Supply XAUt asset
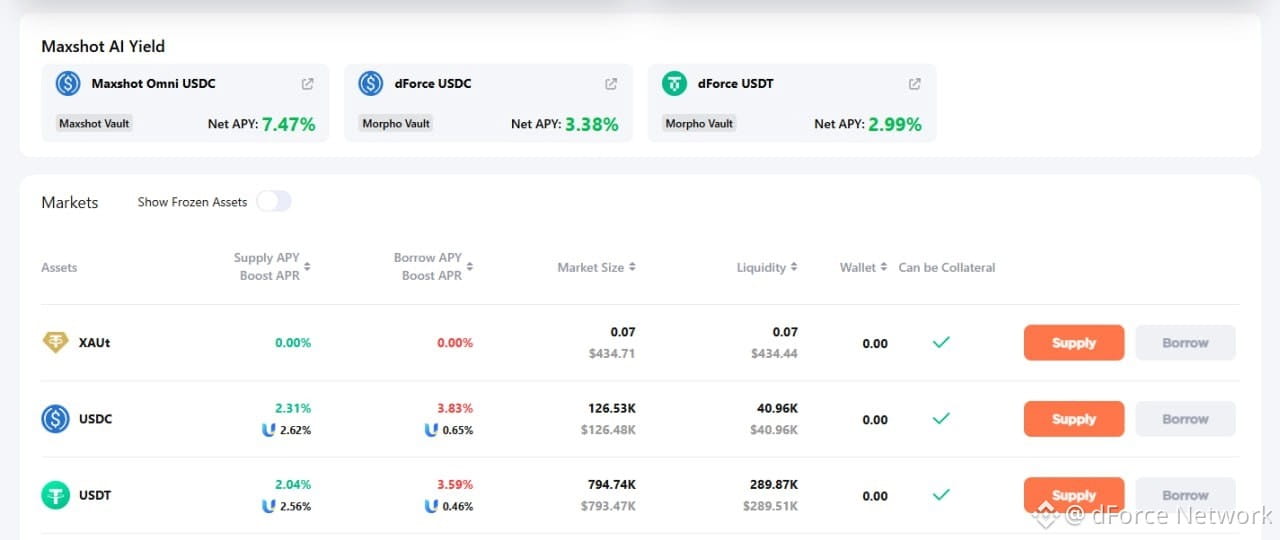This screenshot has width=1280, height=540. pos(1074,342)
